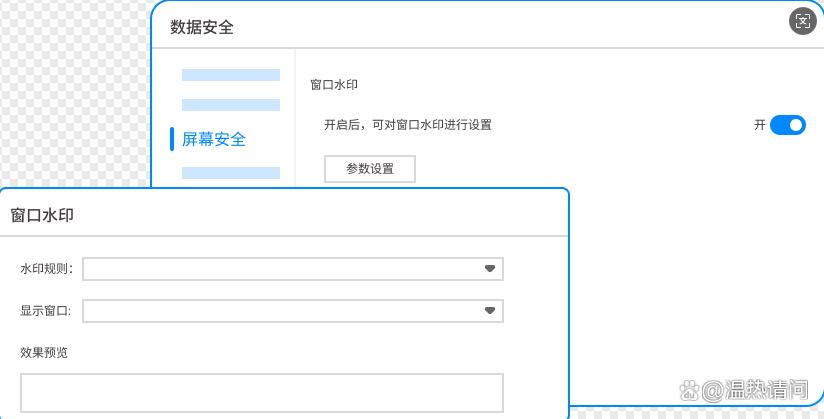
Task: Select the blank sidebar item below 屏幕安全
Action: pyautogui.click(x=230, y=173)
